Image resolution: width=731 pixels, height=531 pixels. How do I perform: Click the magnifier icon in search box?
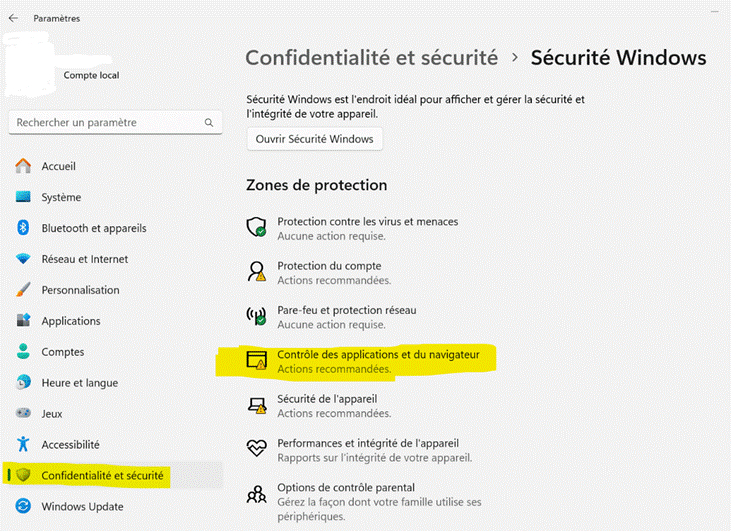[209, 123]
